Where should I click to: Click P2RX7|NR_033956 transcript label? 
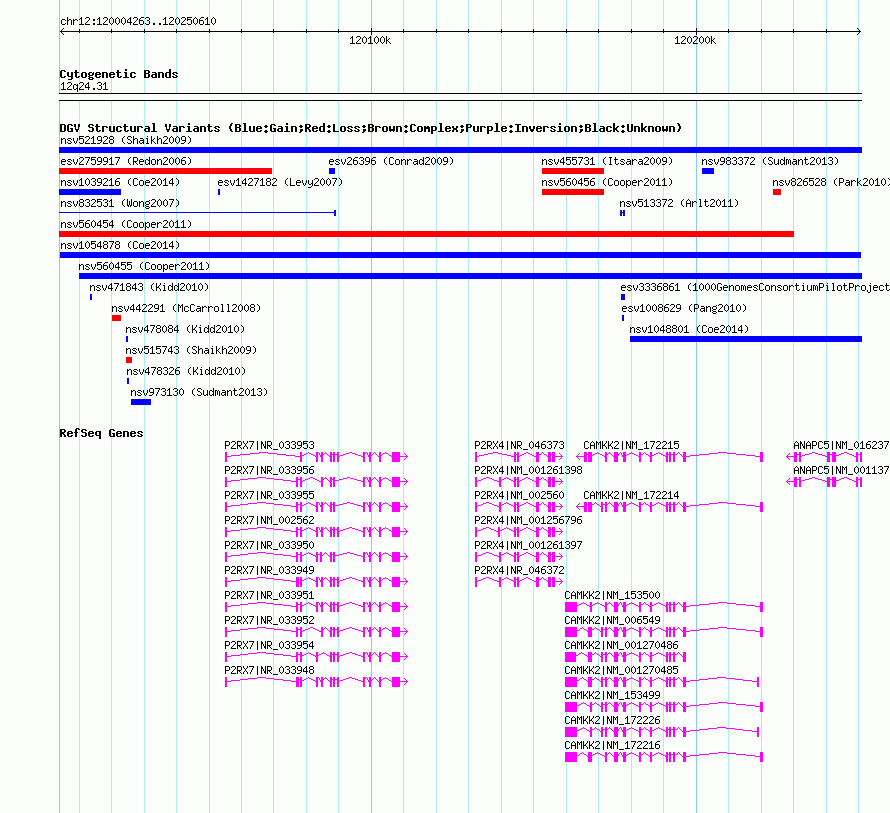[x=269, y=471]
